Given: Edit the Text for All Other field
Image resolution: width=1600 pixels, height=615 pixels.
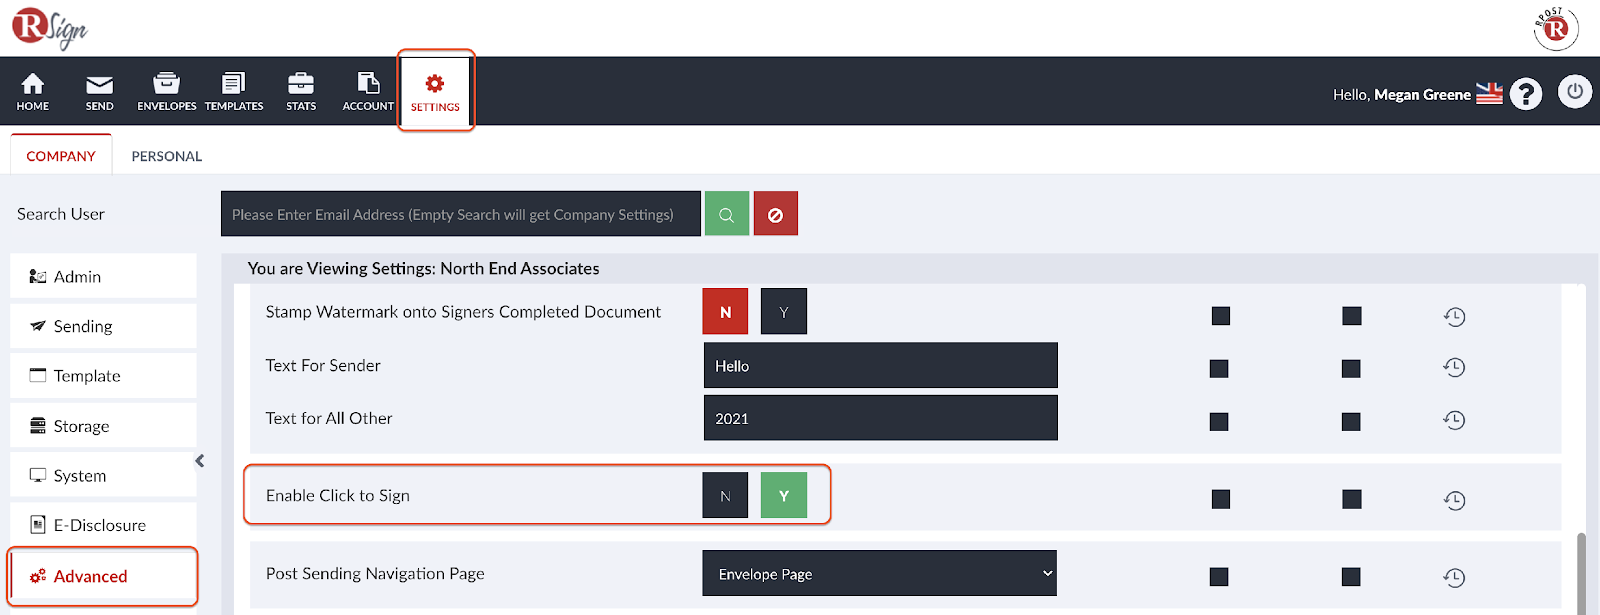Looking at the screenshot, I should [881, 418].
